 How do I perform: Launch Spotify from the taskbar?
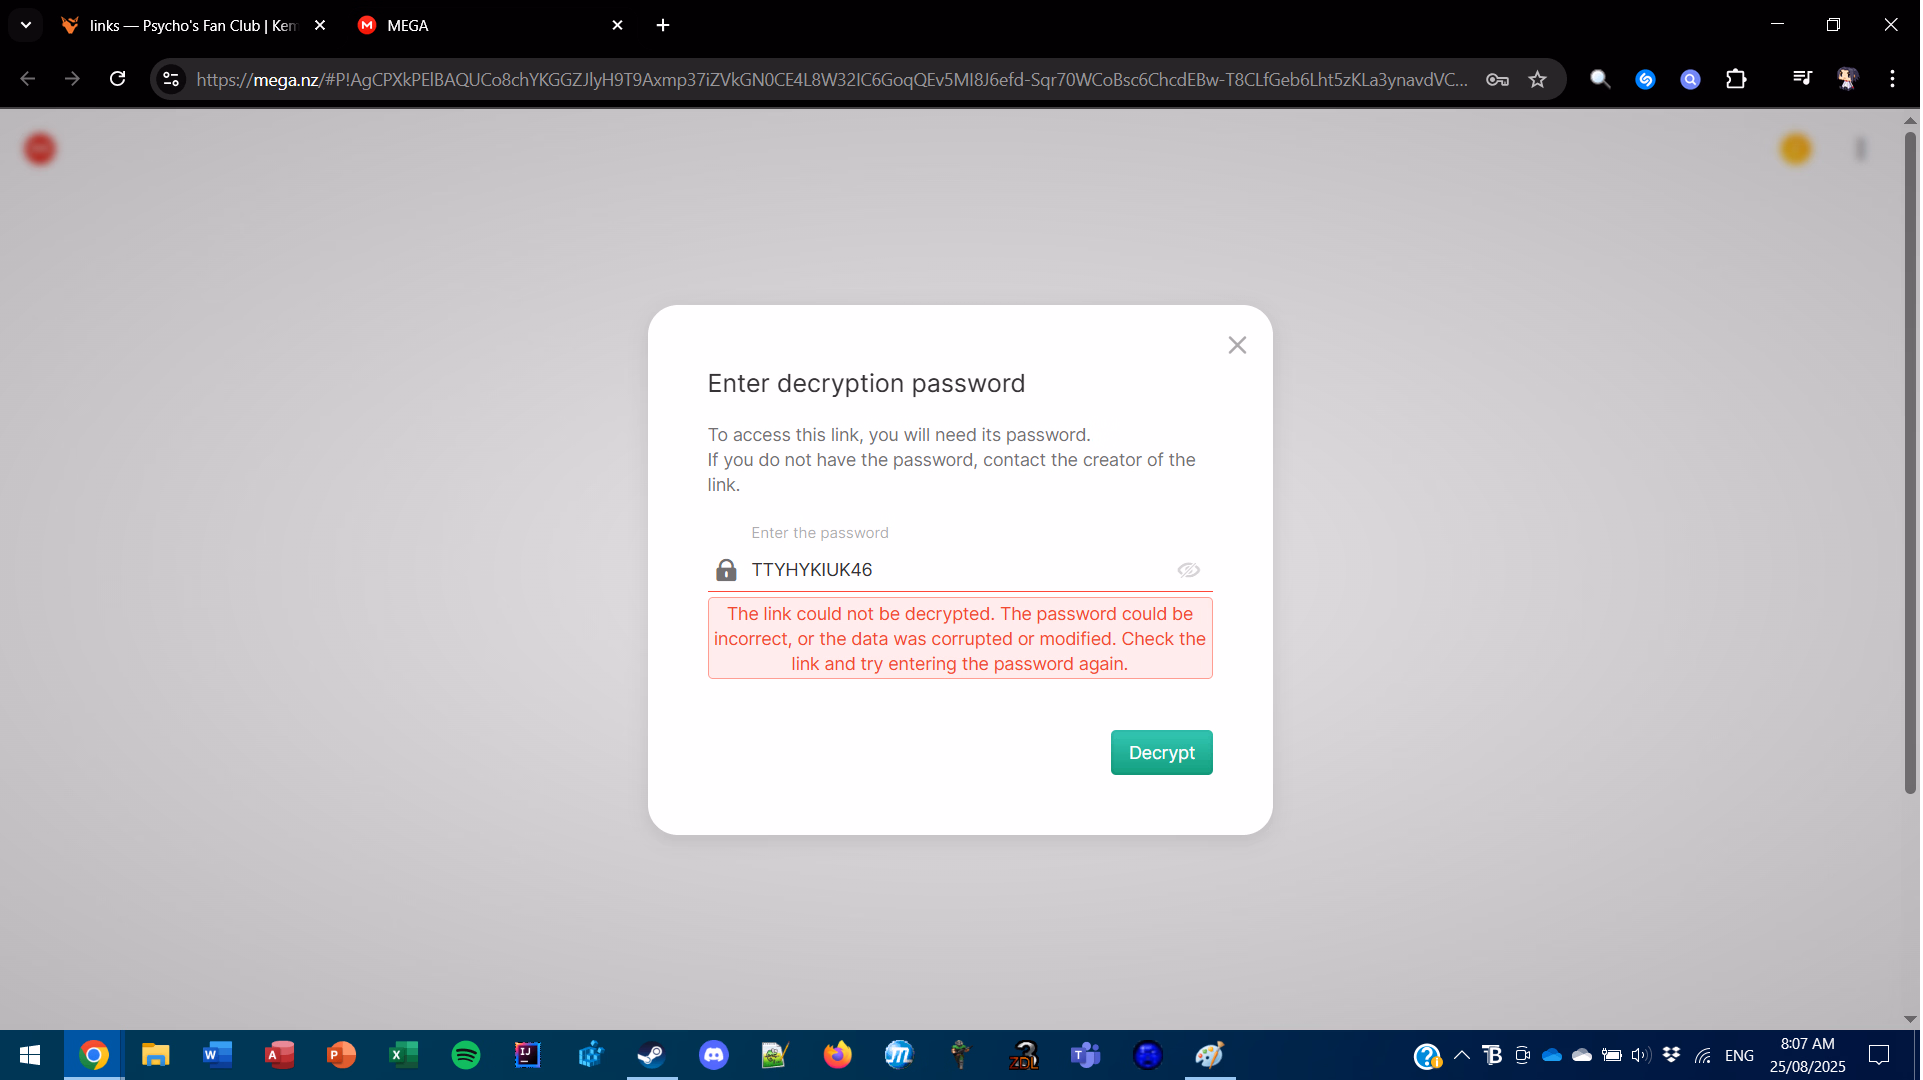click(x=466, y=1055)
